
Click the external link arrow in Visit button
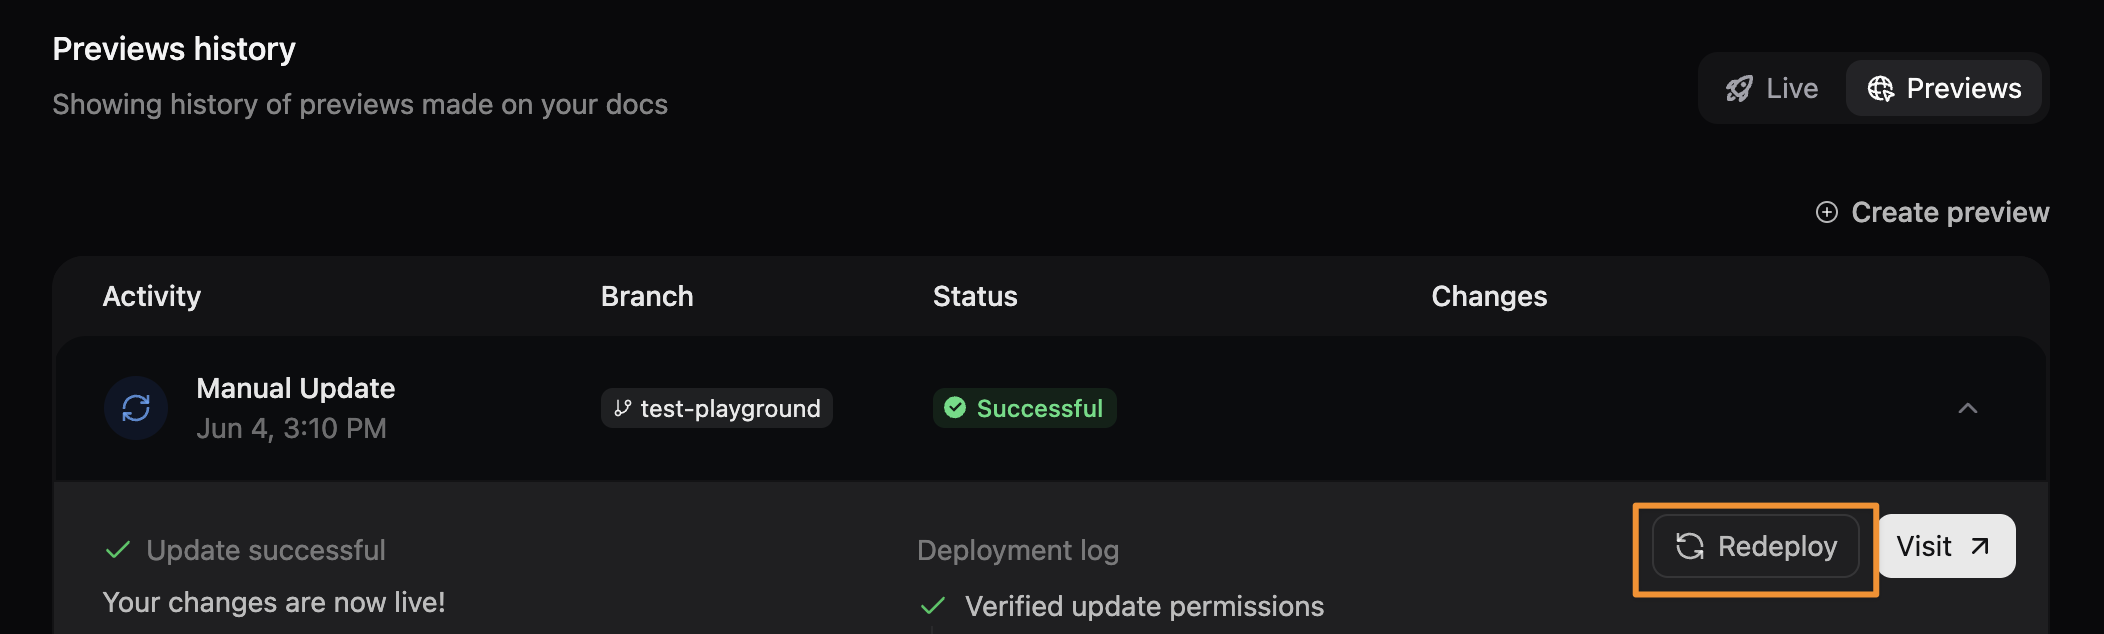tap(1978, 546)
